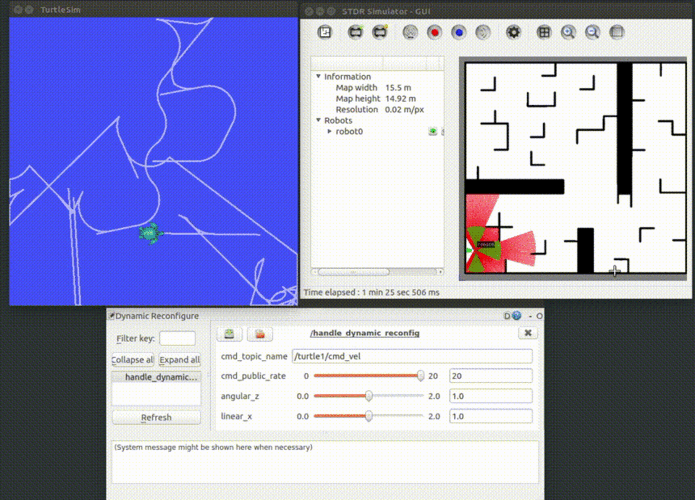Click the Filter key input box
The width and height of the screenshot is (695, 500).
pyautogui.click(x=177, y=339)
